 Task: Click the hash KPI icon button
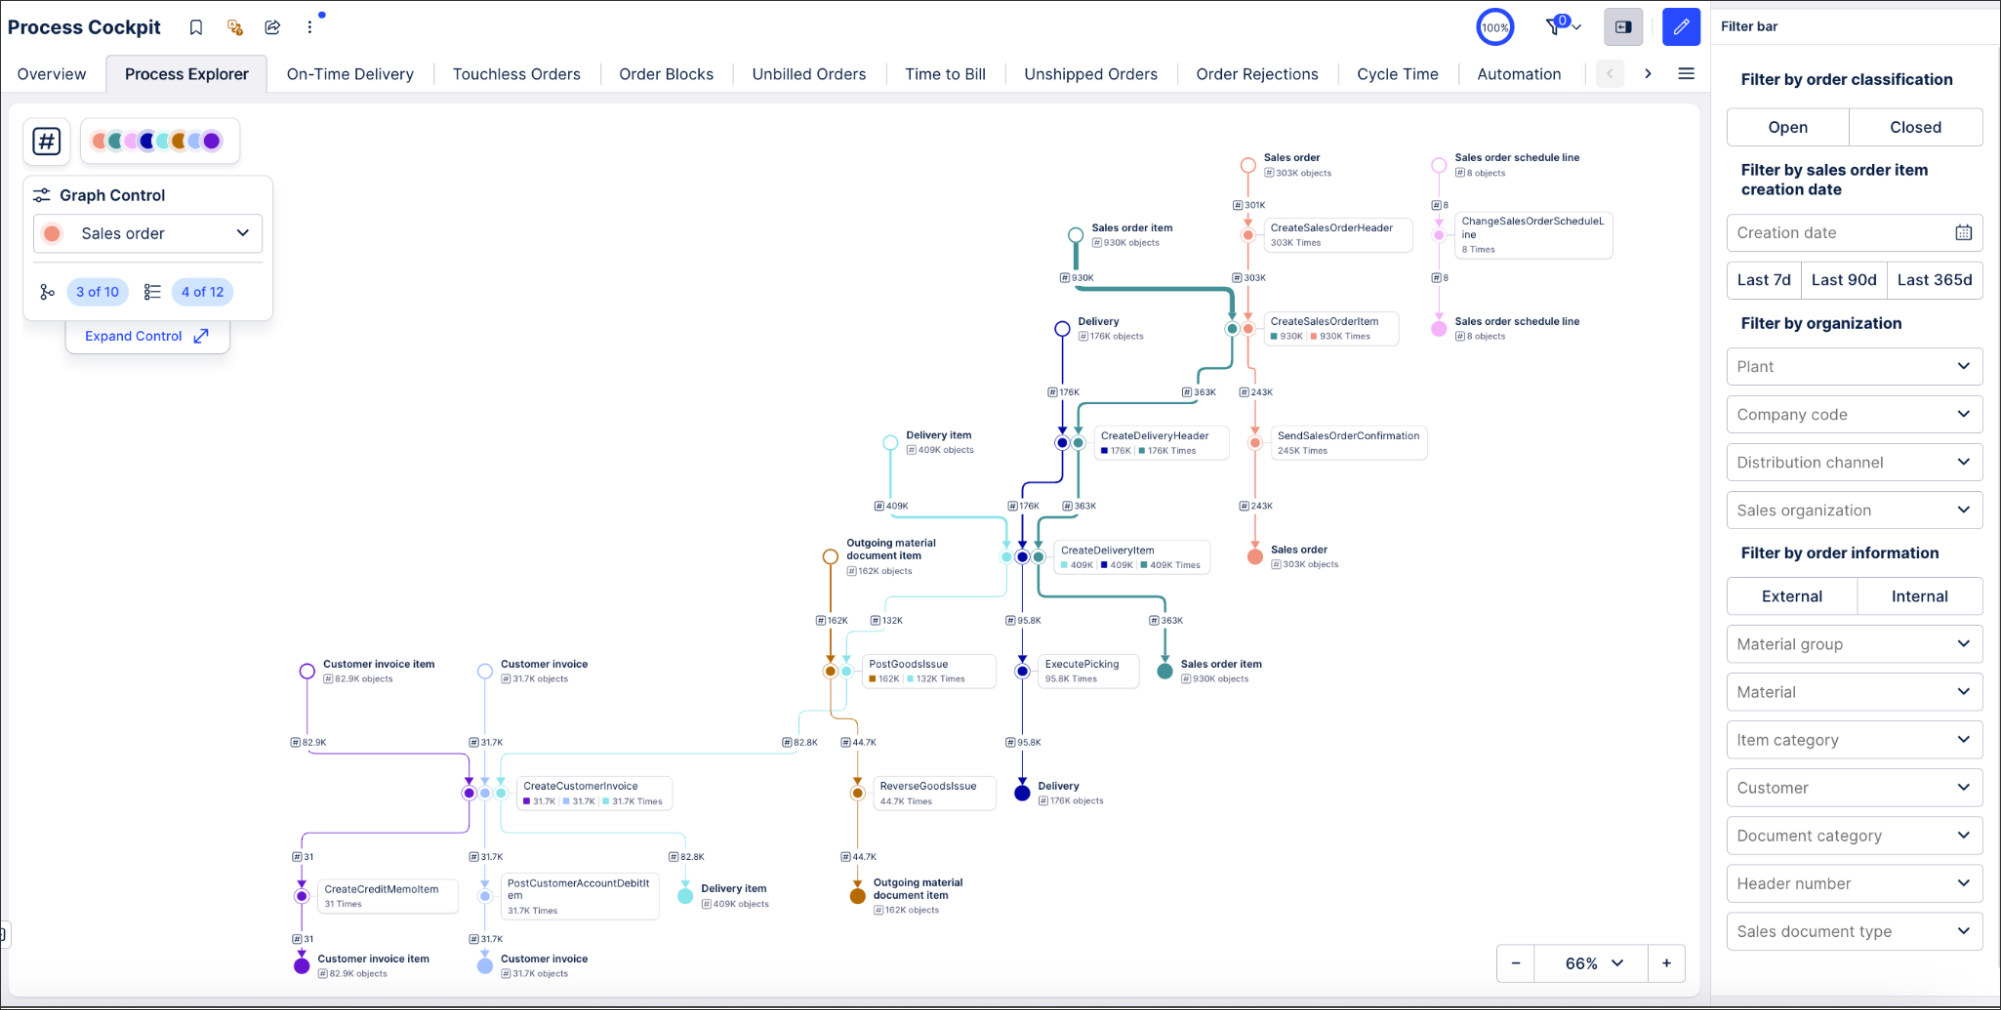point(47,141)
